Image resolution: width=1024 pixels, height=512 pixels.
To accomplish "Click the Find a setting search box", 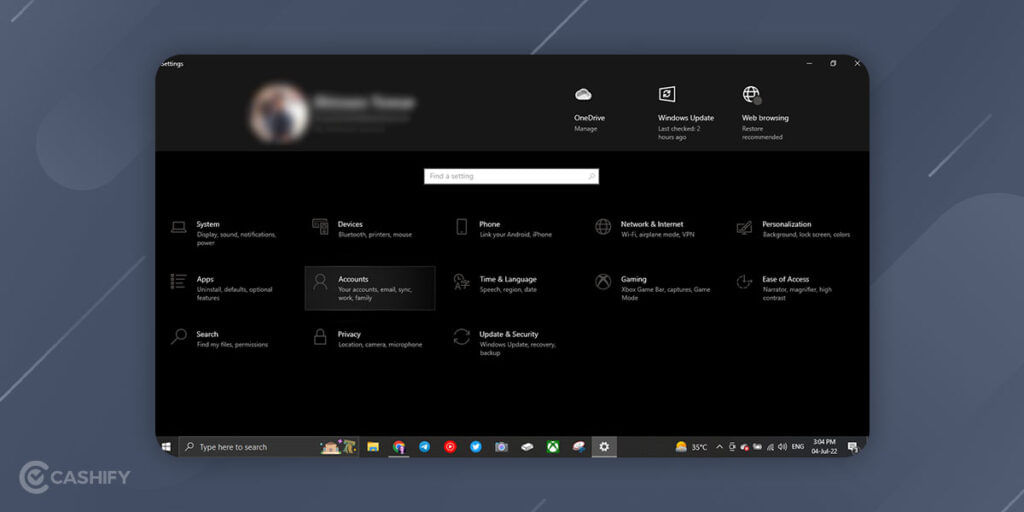I will [511, 176].
